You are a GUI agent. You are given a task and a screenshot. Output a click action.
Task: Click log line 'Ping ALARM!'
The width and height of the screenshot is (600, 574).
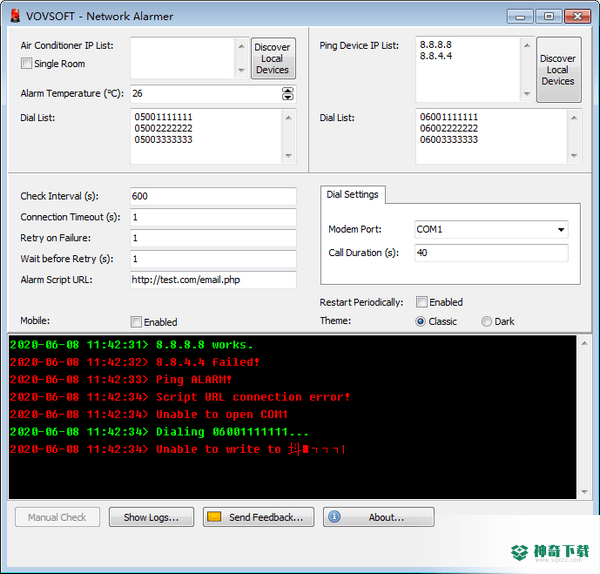121,380
